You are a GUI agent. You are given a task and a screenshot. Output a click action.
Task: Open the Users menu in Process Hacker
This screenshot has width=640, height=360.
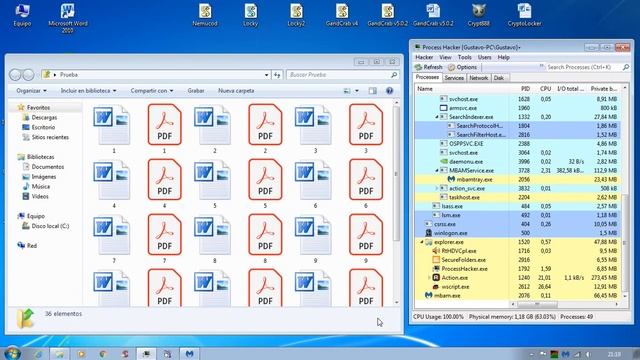pos(484,58)
